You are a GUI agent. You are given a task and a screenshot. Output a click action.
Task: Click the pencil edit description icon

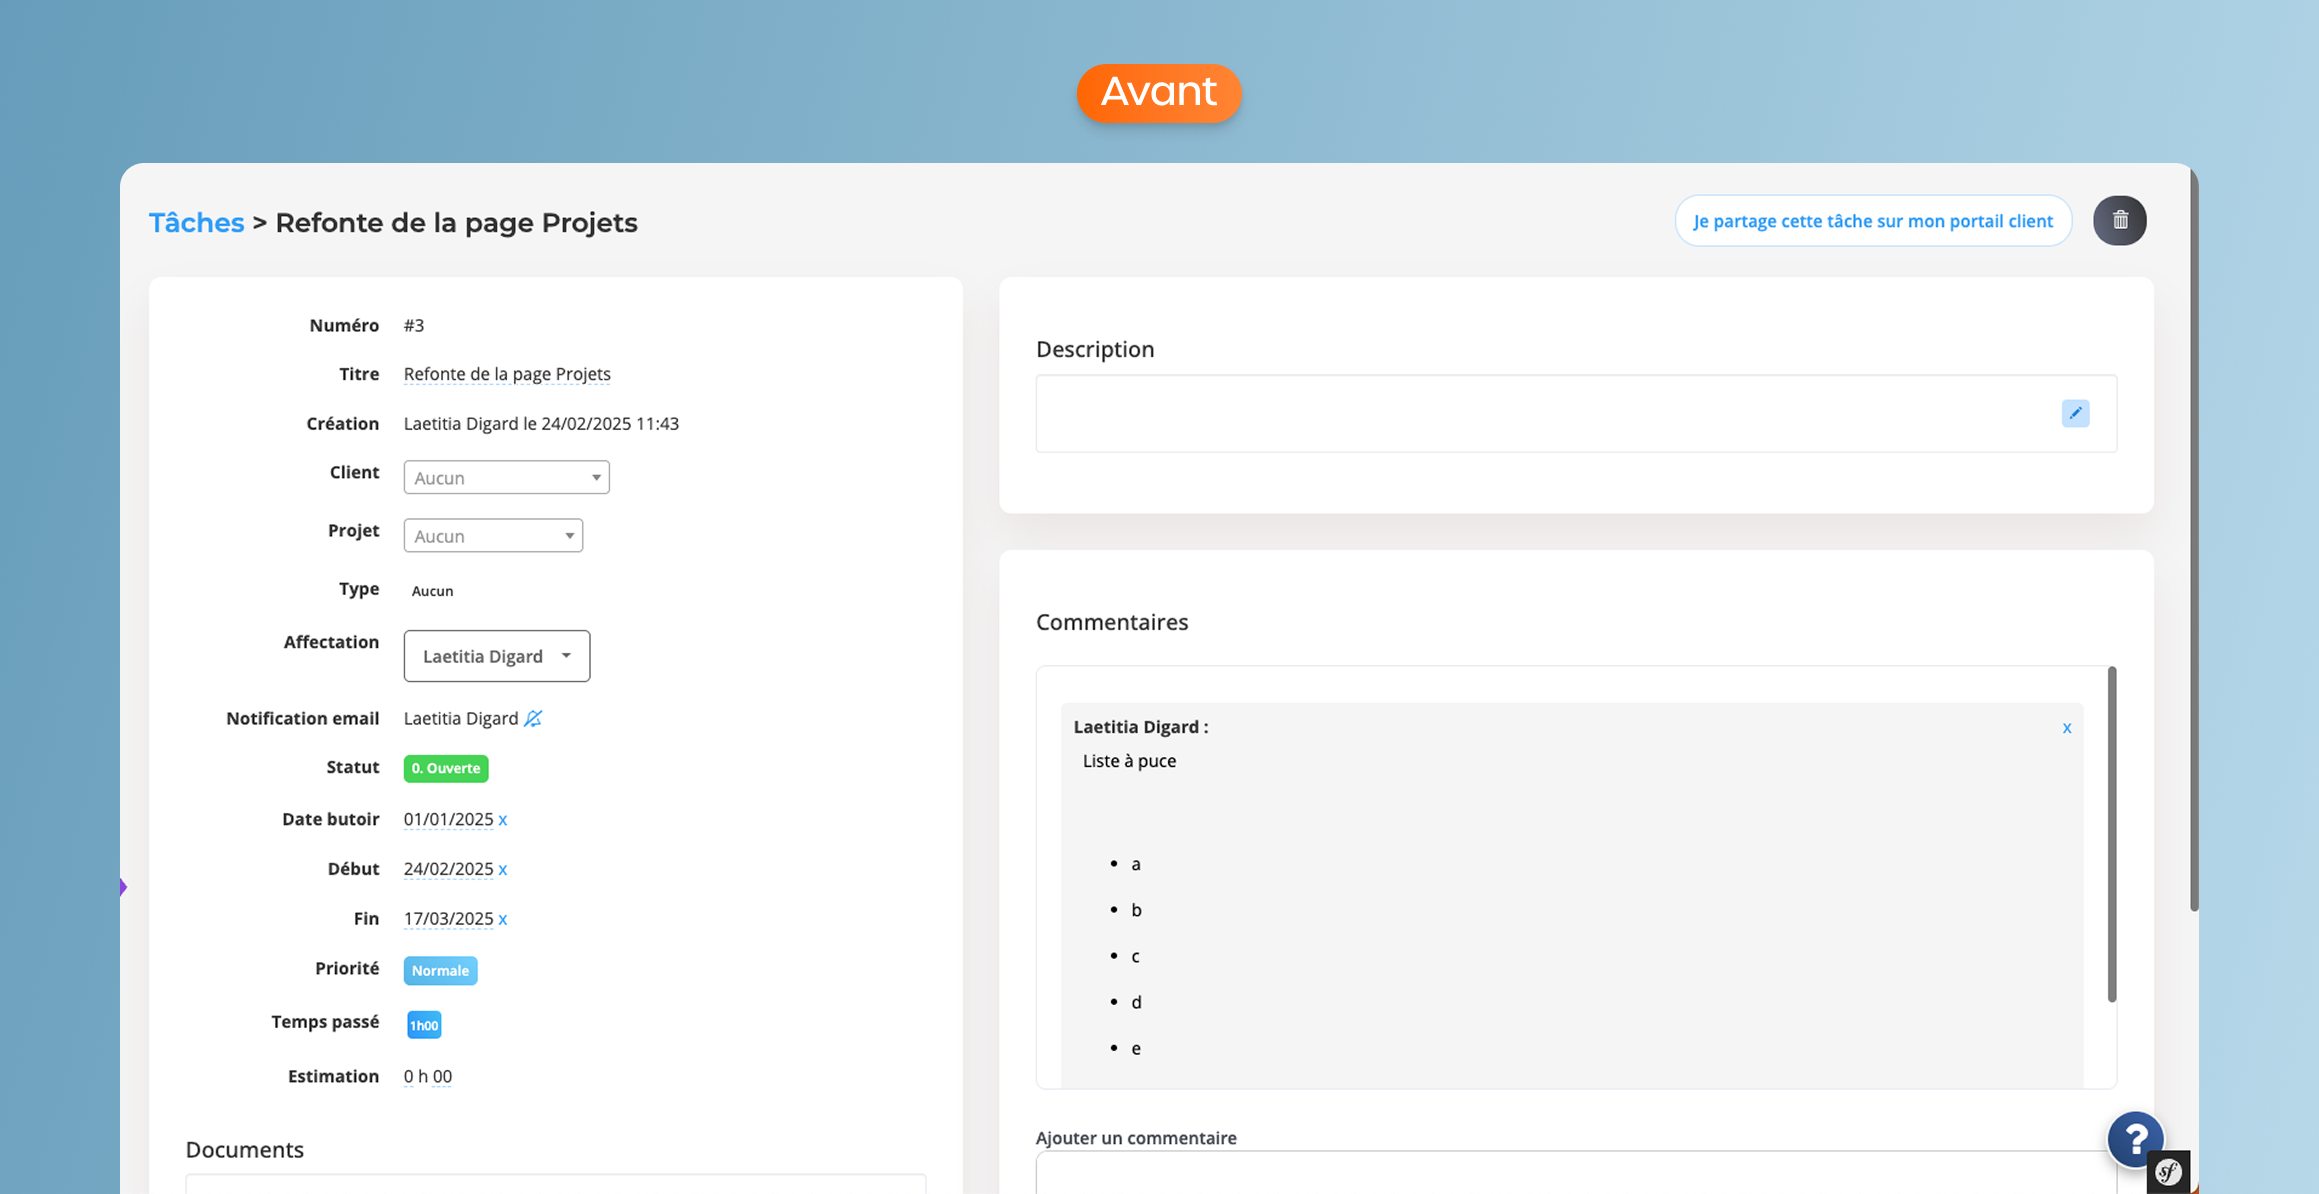[2075, 413]
